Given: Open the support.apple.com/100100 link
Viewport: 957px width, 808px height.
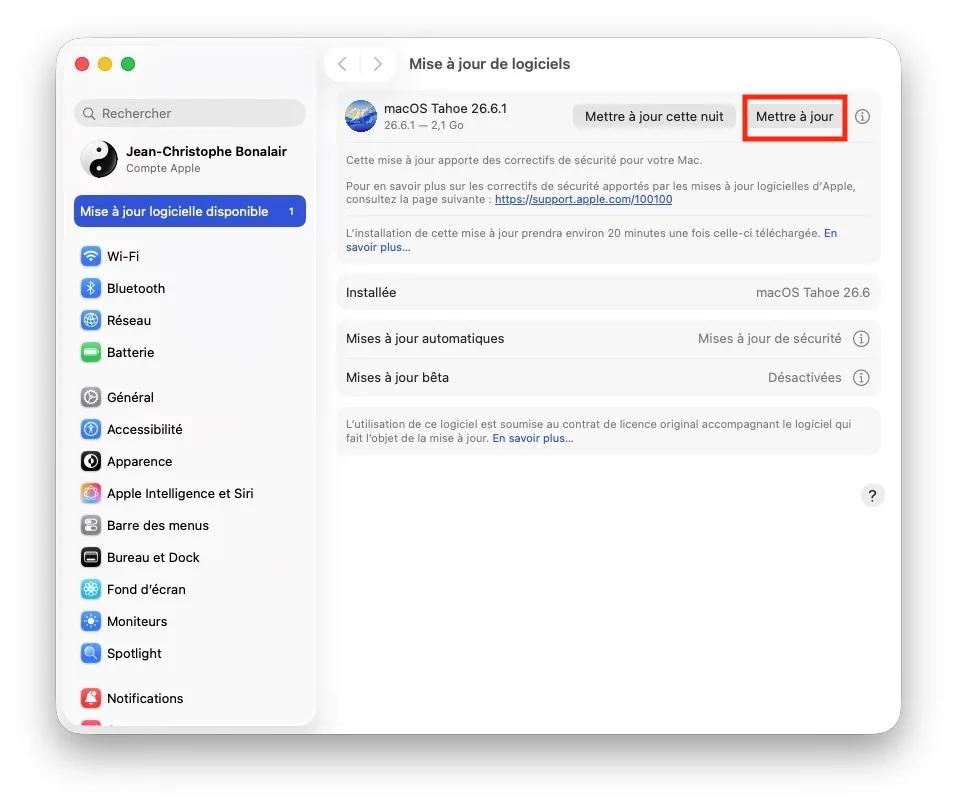Looking at the screenshot, I should [583, 200].
